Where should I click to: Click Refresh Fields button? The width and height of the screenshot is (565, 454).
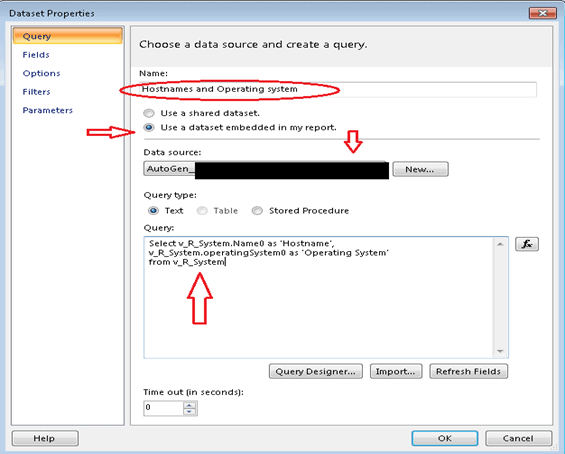coord(468,371)
